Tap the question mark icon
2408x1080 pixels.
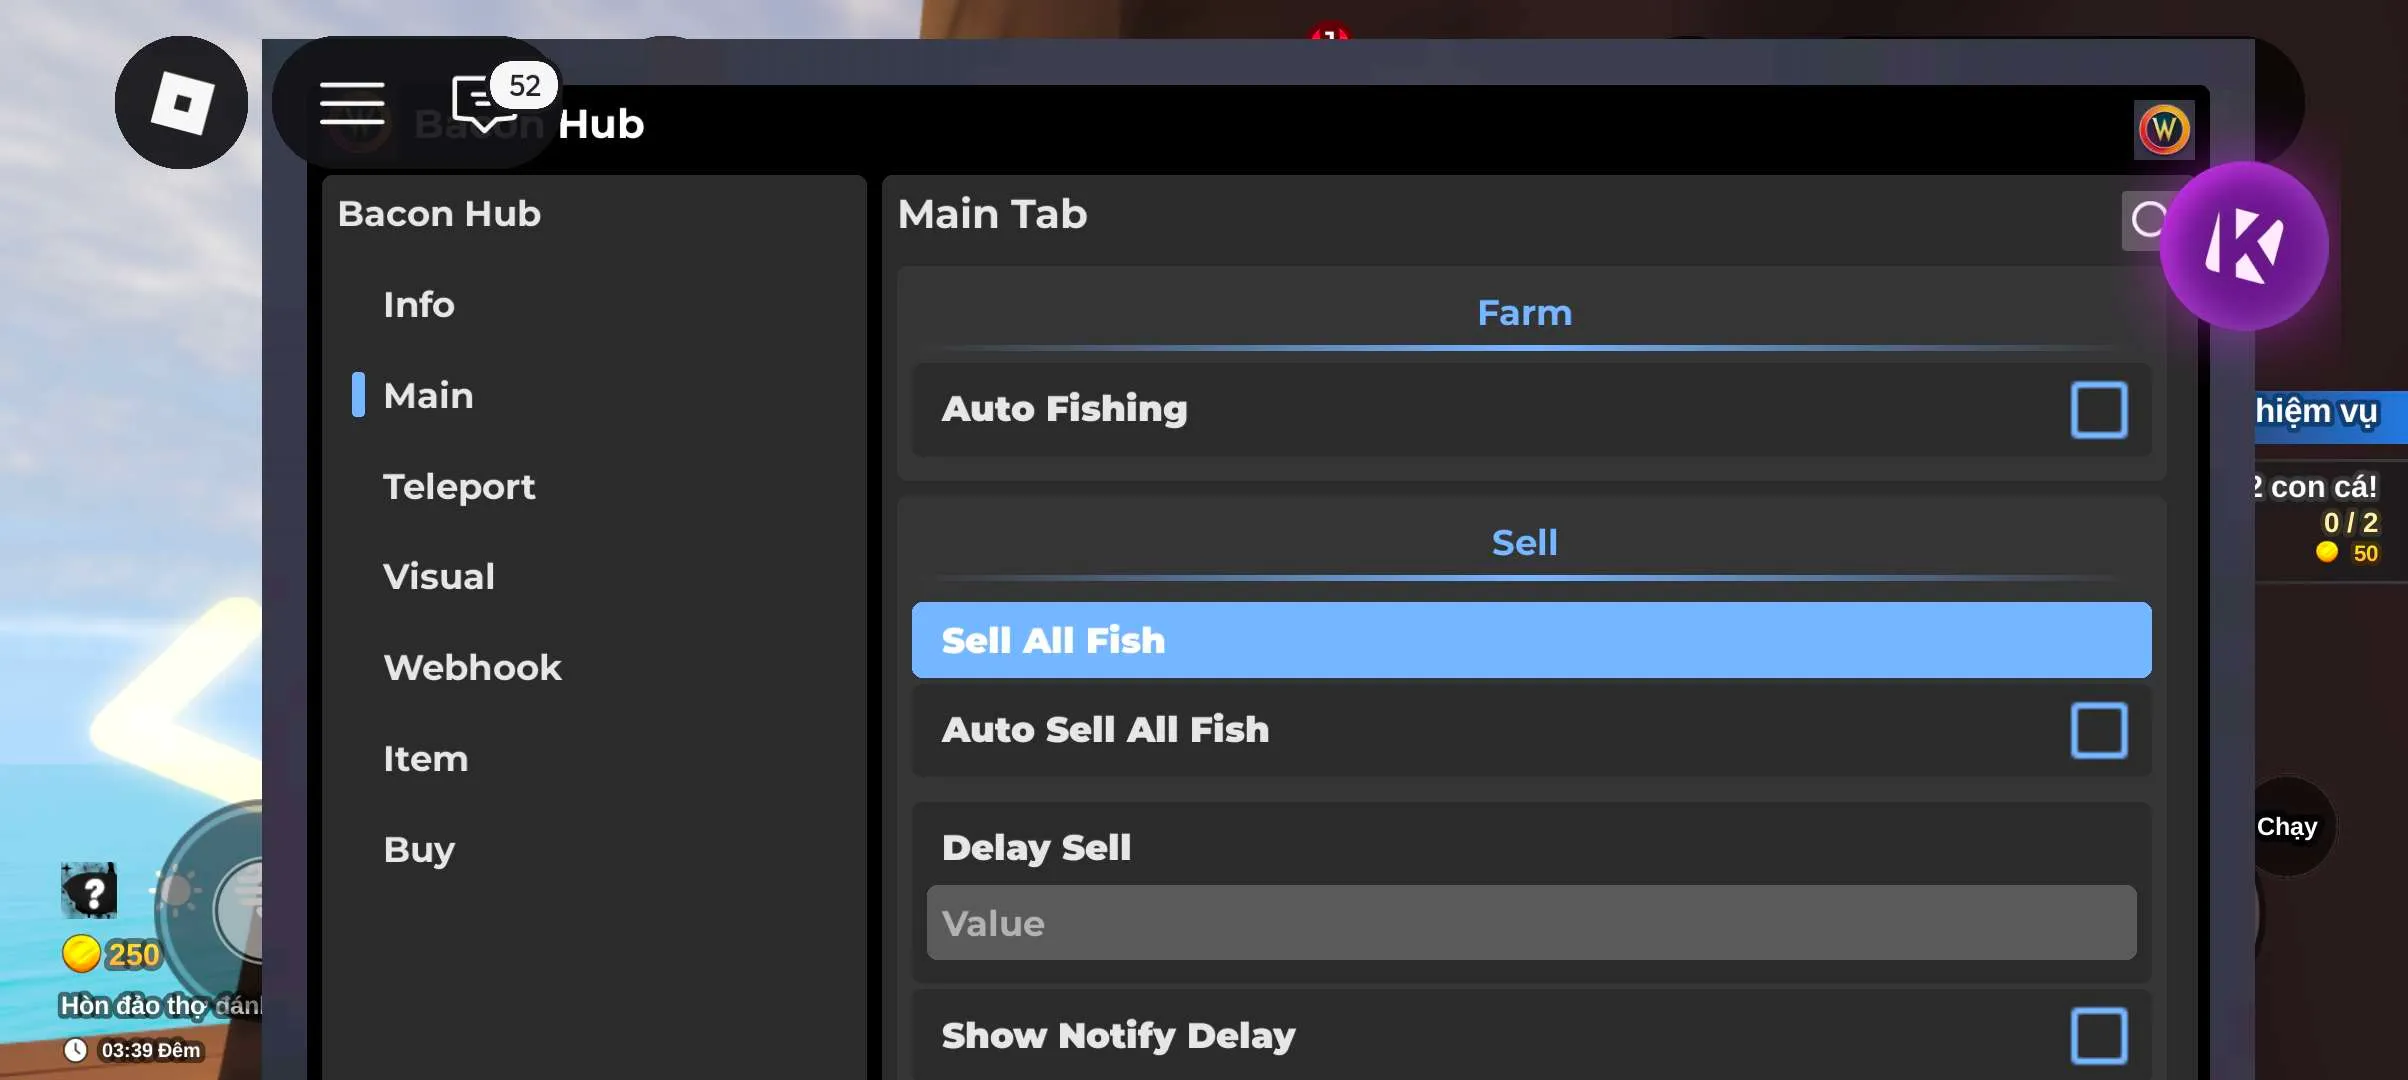[x=90, y=890]
